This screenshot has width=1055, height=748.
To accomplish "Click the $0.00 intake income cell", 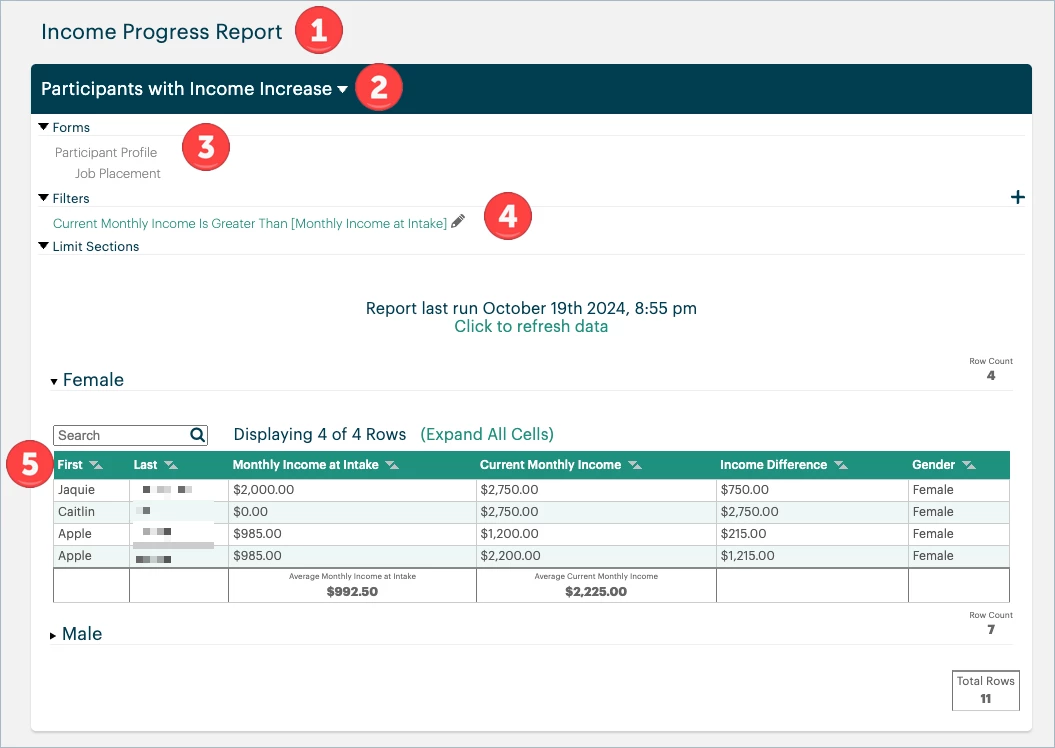I will pos(353,512).
